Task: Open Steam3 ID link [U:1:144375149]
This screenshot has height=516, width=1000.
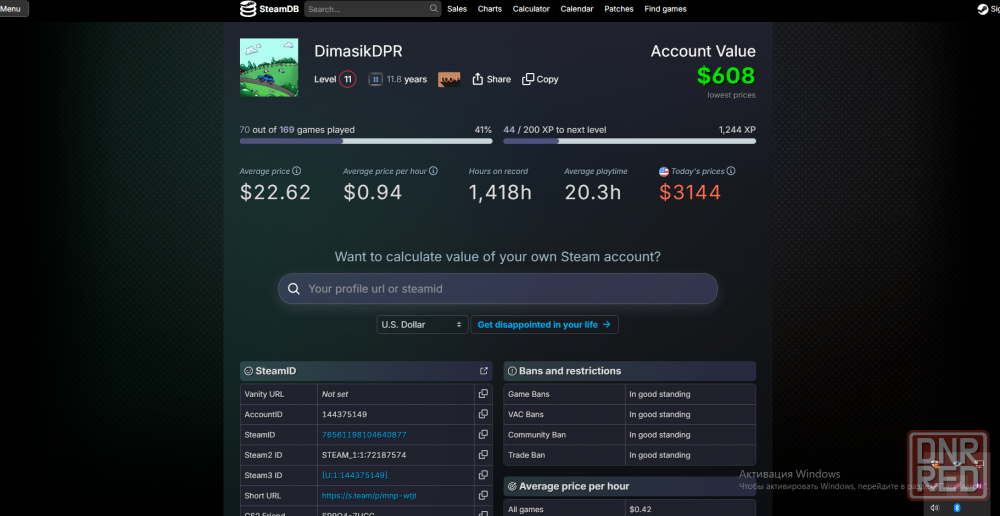Action: click(x=355, y=475)
